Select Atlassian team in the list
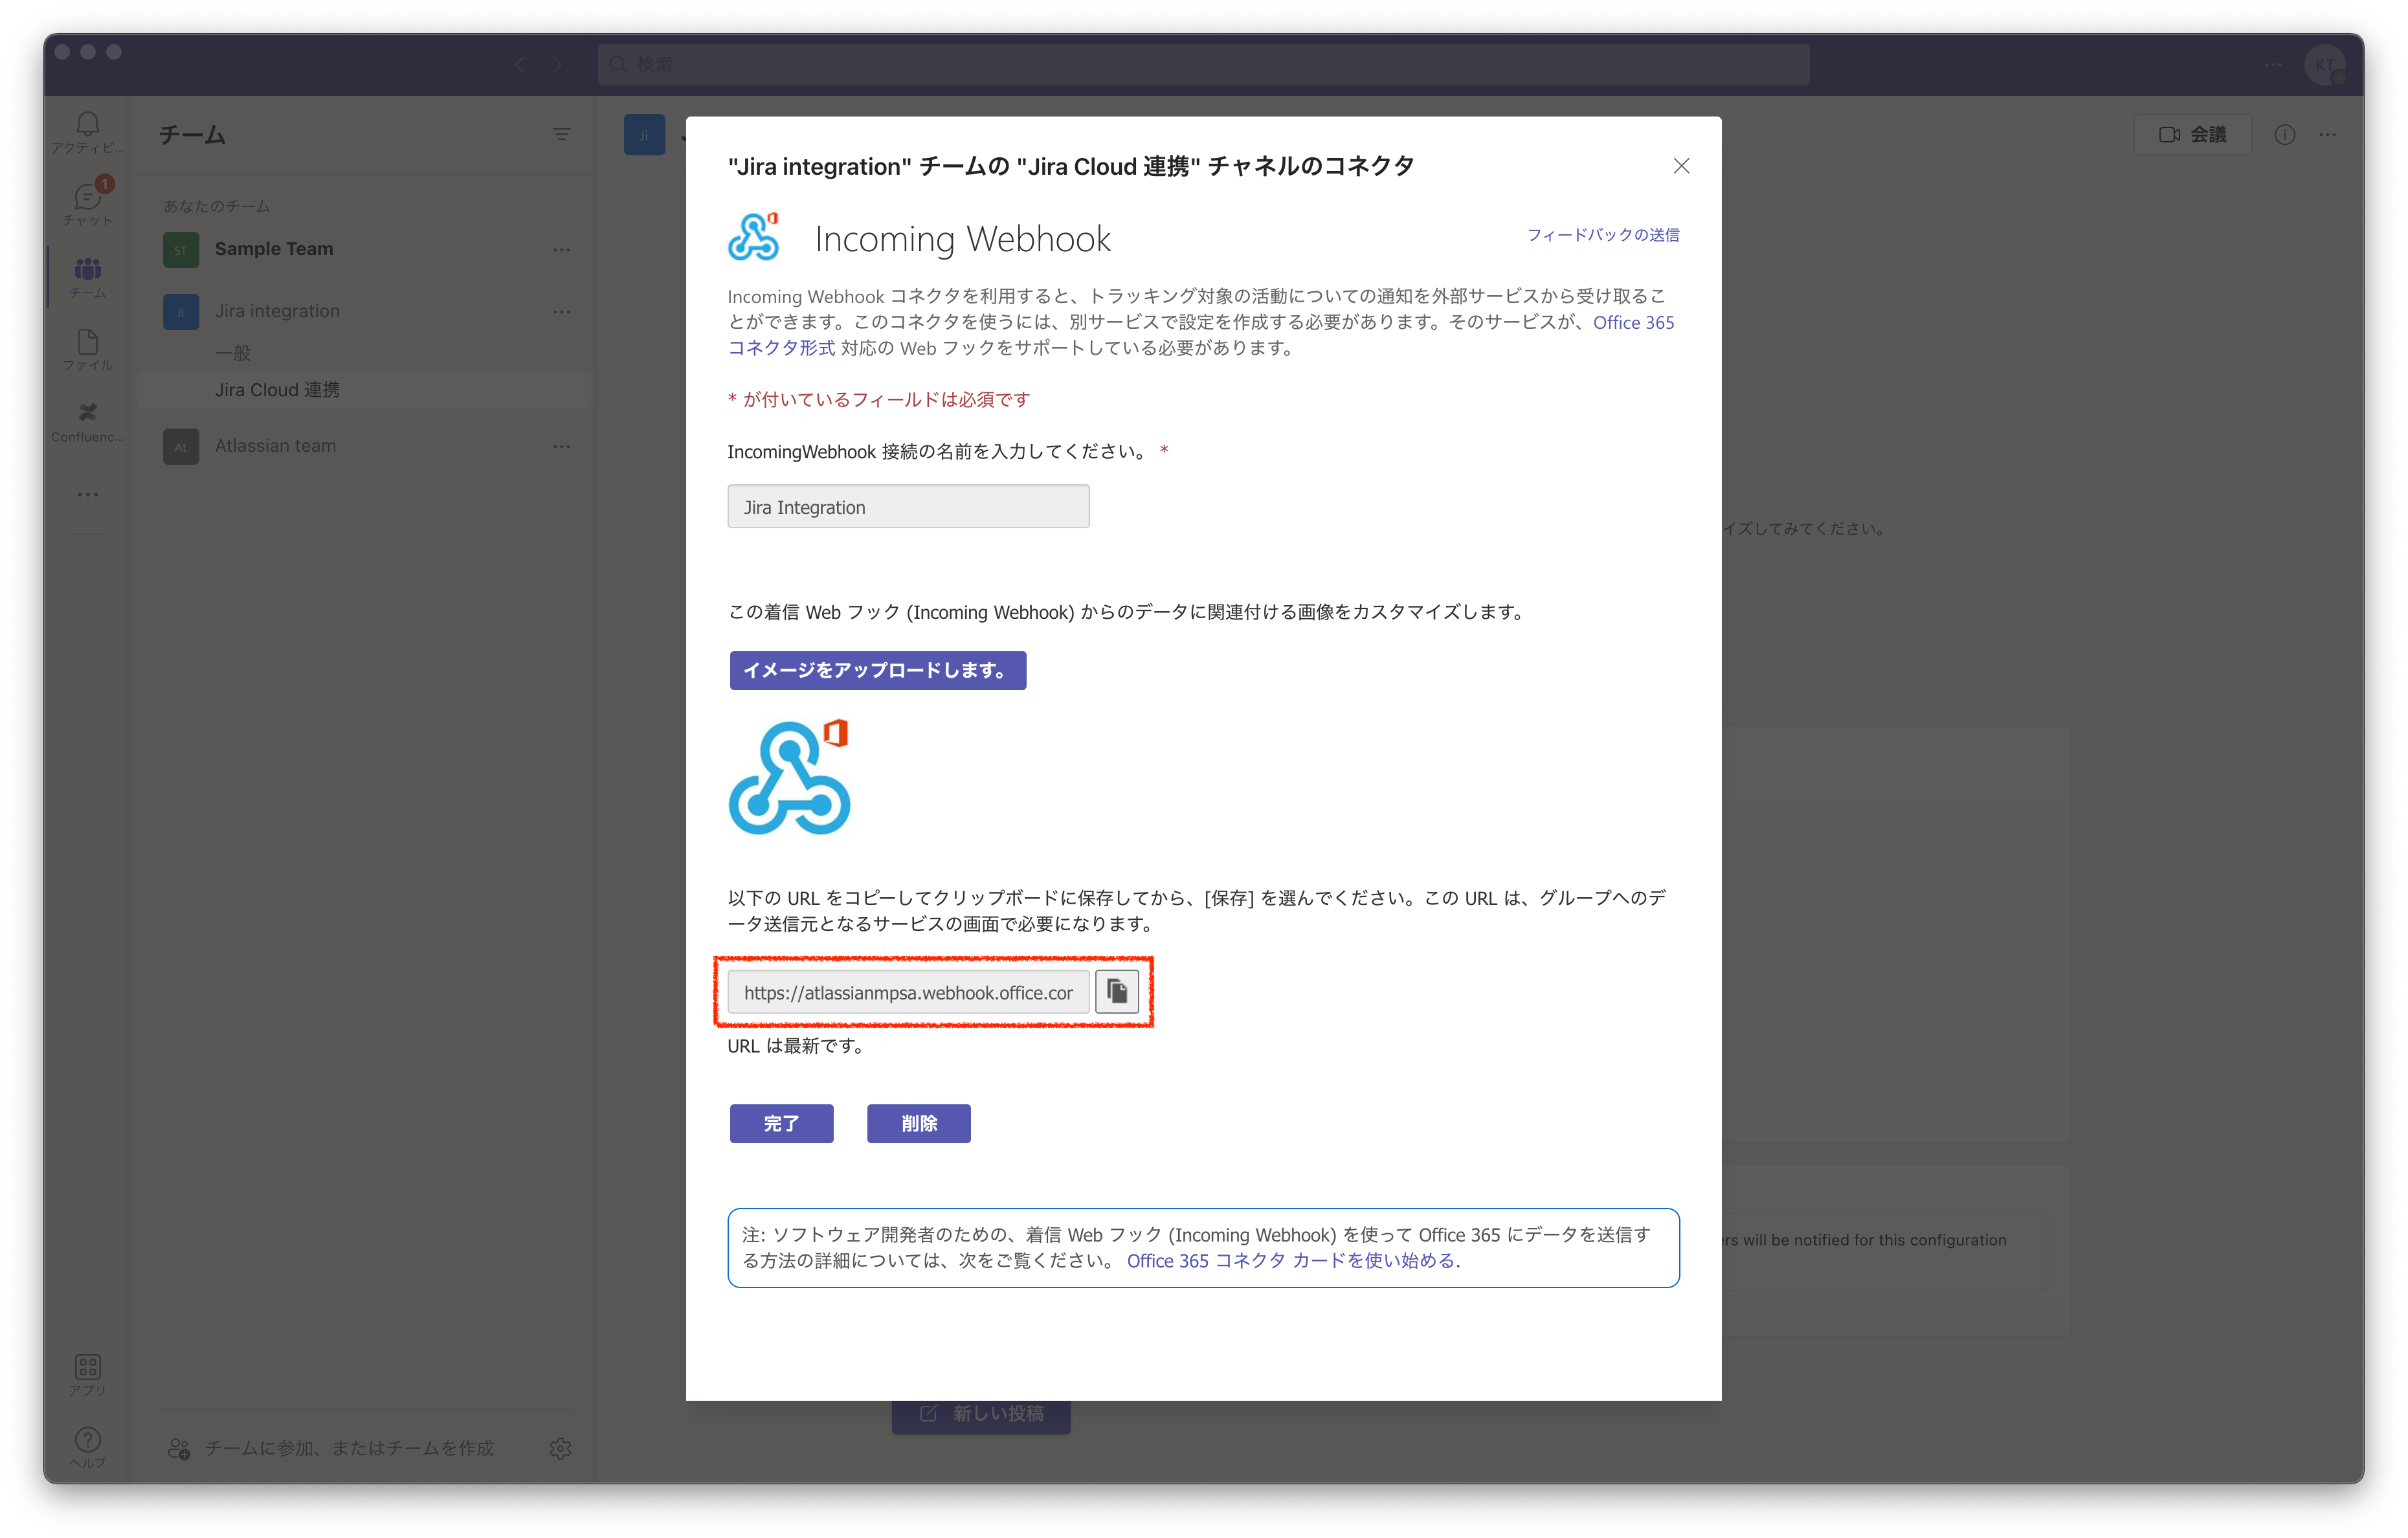 click(x=275, y=446)
